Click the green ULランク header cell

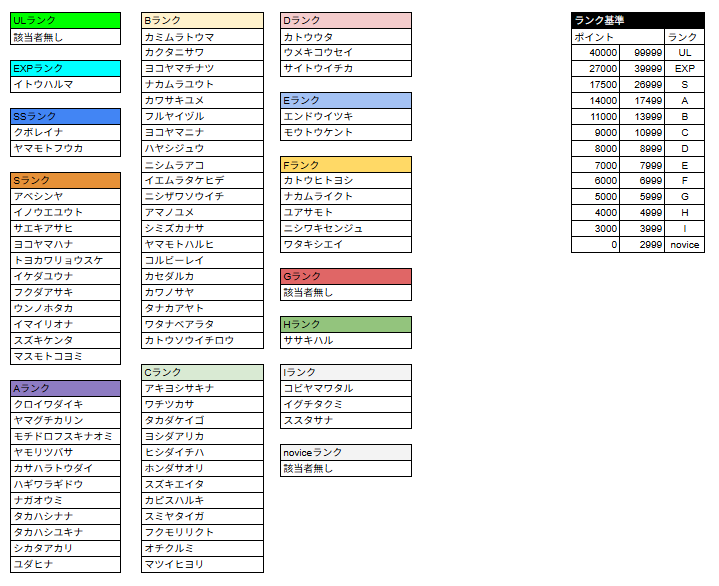pos(65,20)
